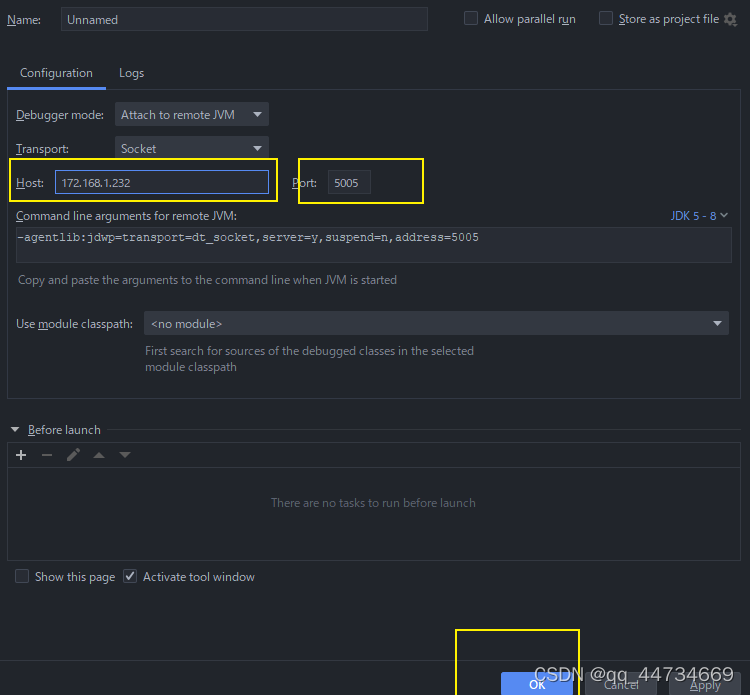Click the Apply button

(705, 684)
